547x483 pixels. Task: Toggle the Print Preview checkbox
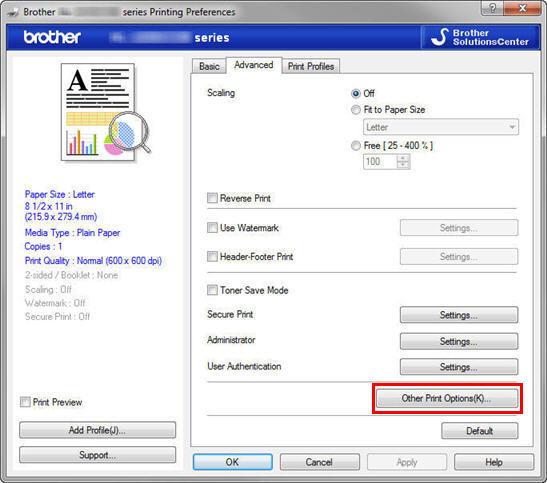tap(25, 402)
